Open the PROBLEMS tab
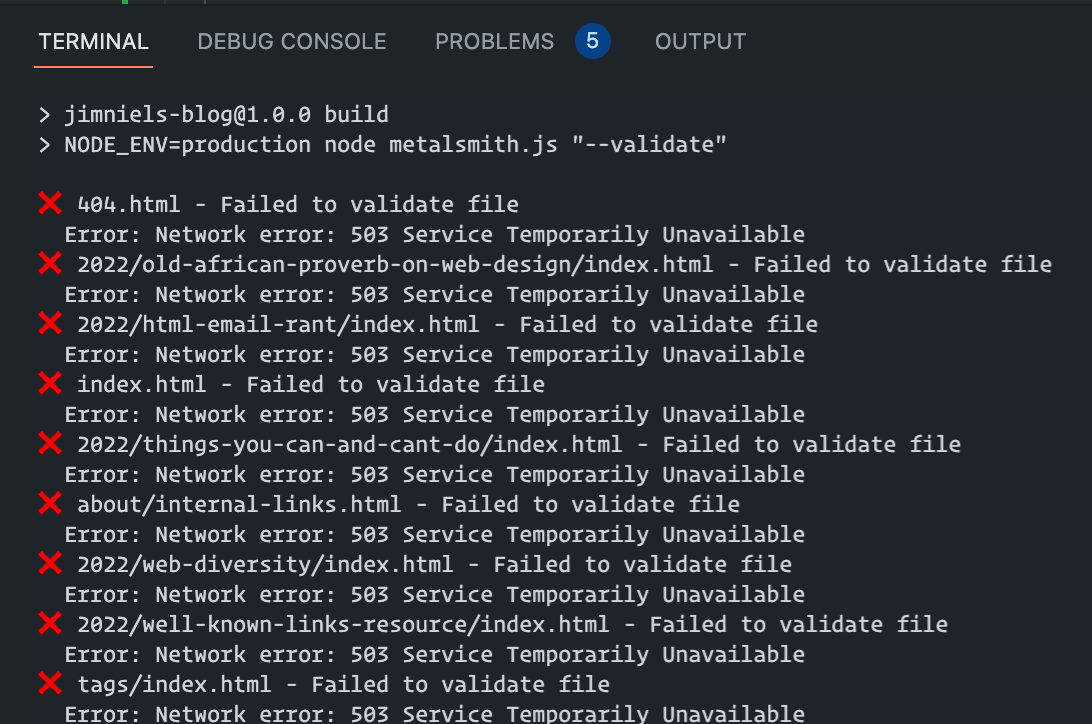 click(494, 41)
